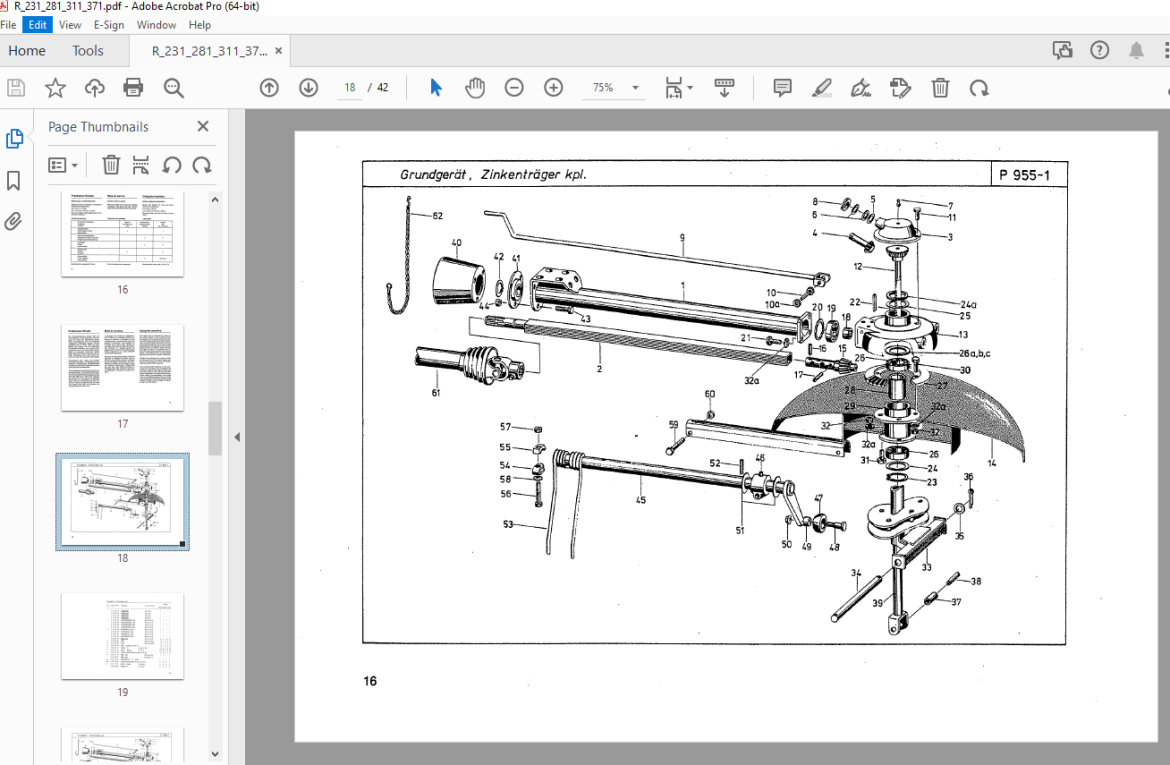The width and height of the screenshot is (1170, 765).
Task: Select the page 16 thumbnail
Action: point(122,234)
